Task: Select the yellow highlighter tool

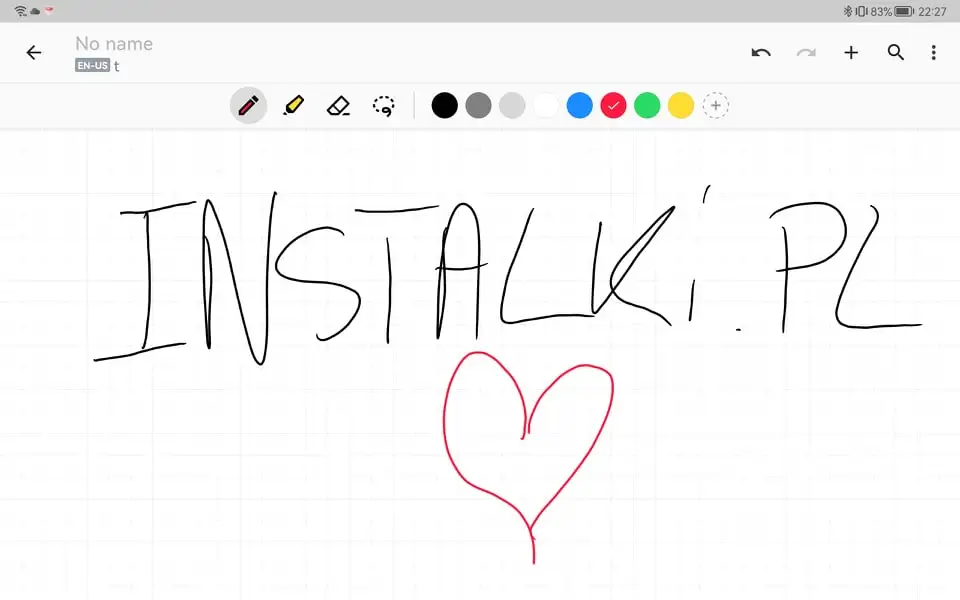Action: pyautogui.click(x=293, y=105)
